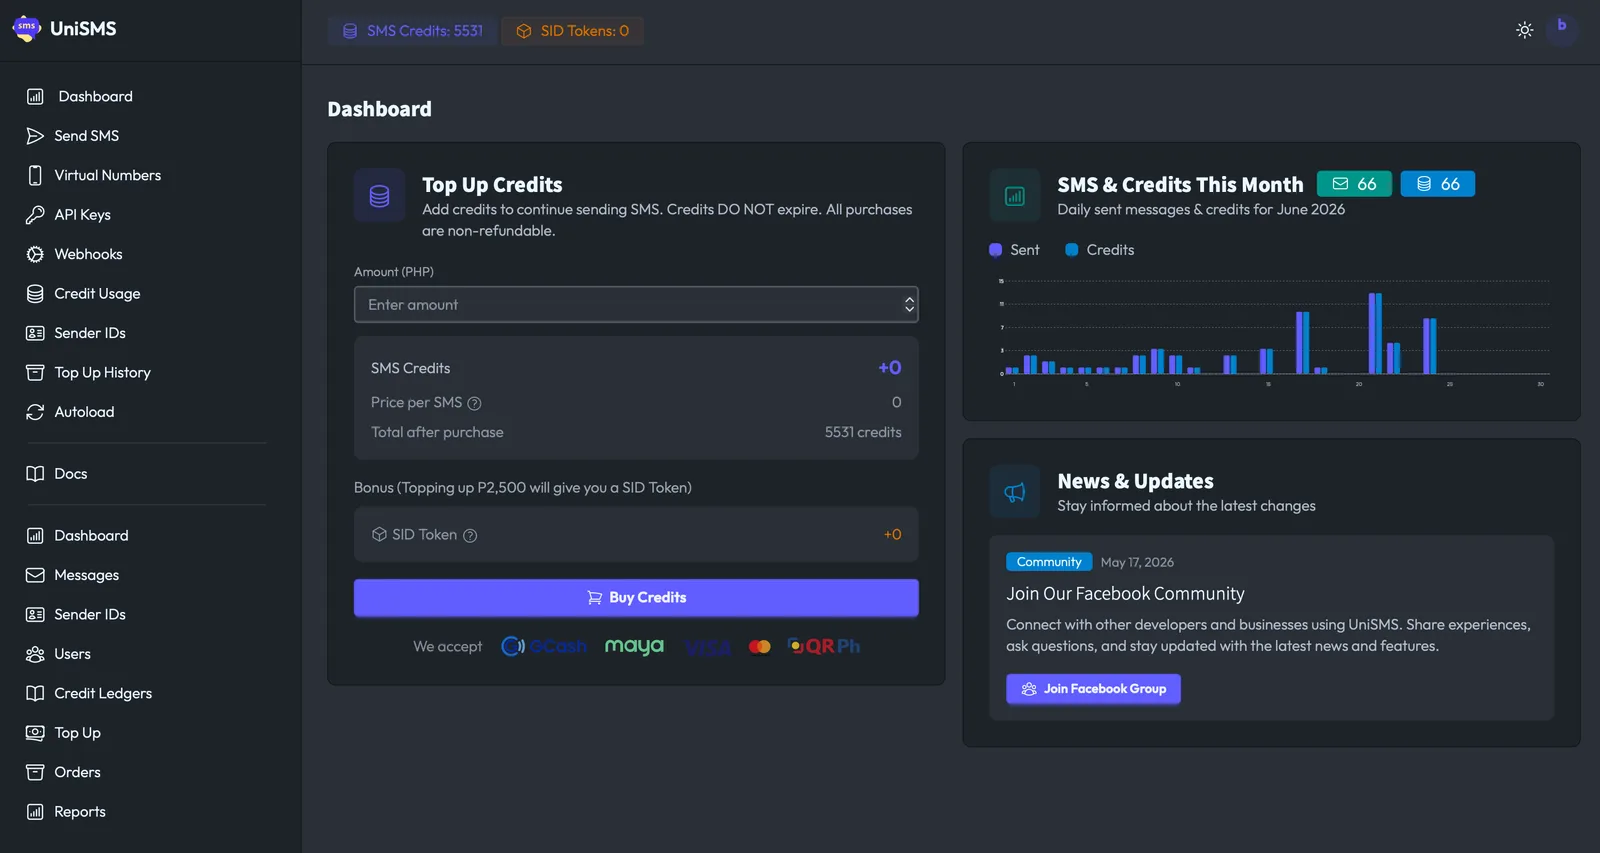Select Sender IDs below Messages
This screenshot has height=853, width=1600.
point(76,615)
